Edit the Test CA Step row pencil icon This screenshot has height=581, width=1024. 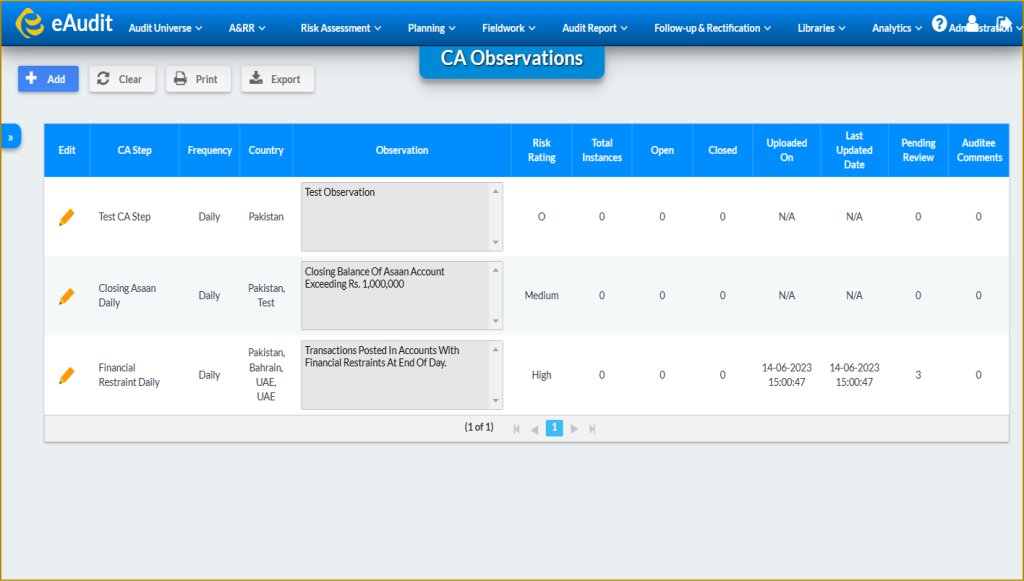tap(67, 217)
